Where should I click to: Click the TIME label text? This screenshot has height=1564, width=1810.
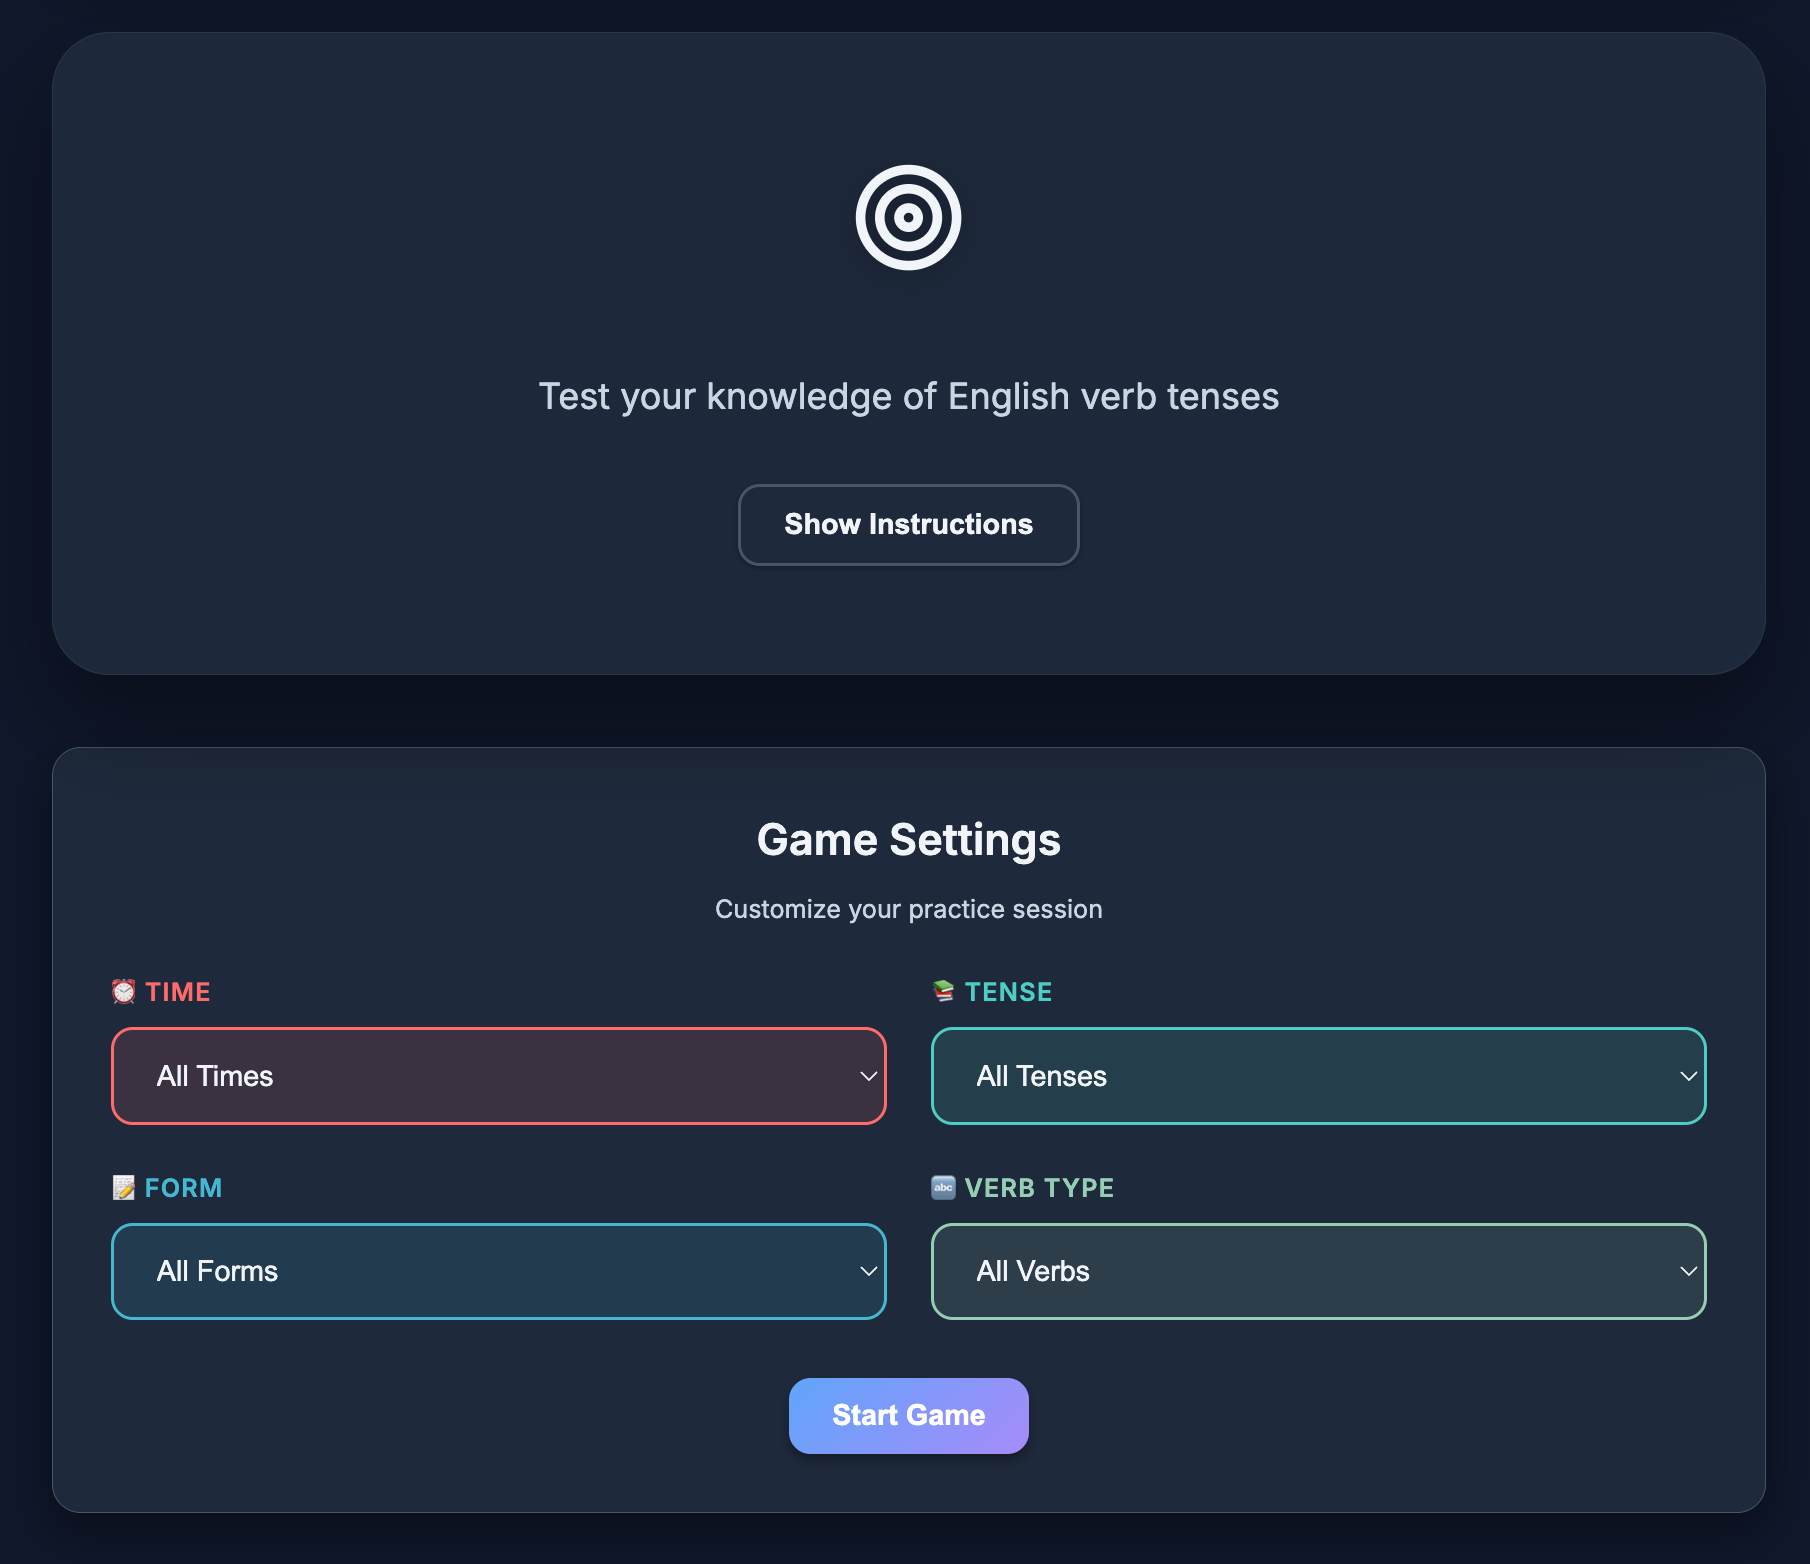tap(178, 992)
